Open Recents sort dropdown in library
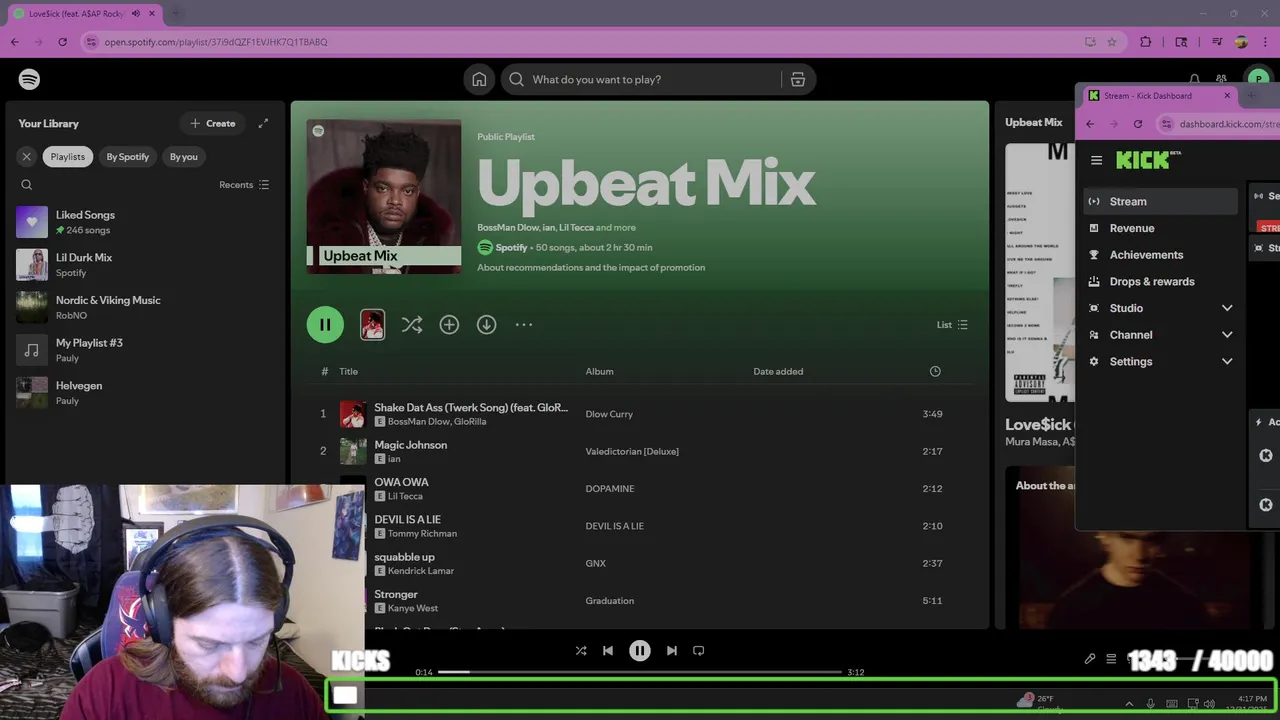 pos(244,185)
